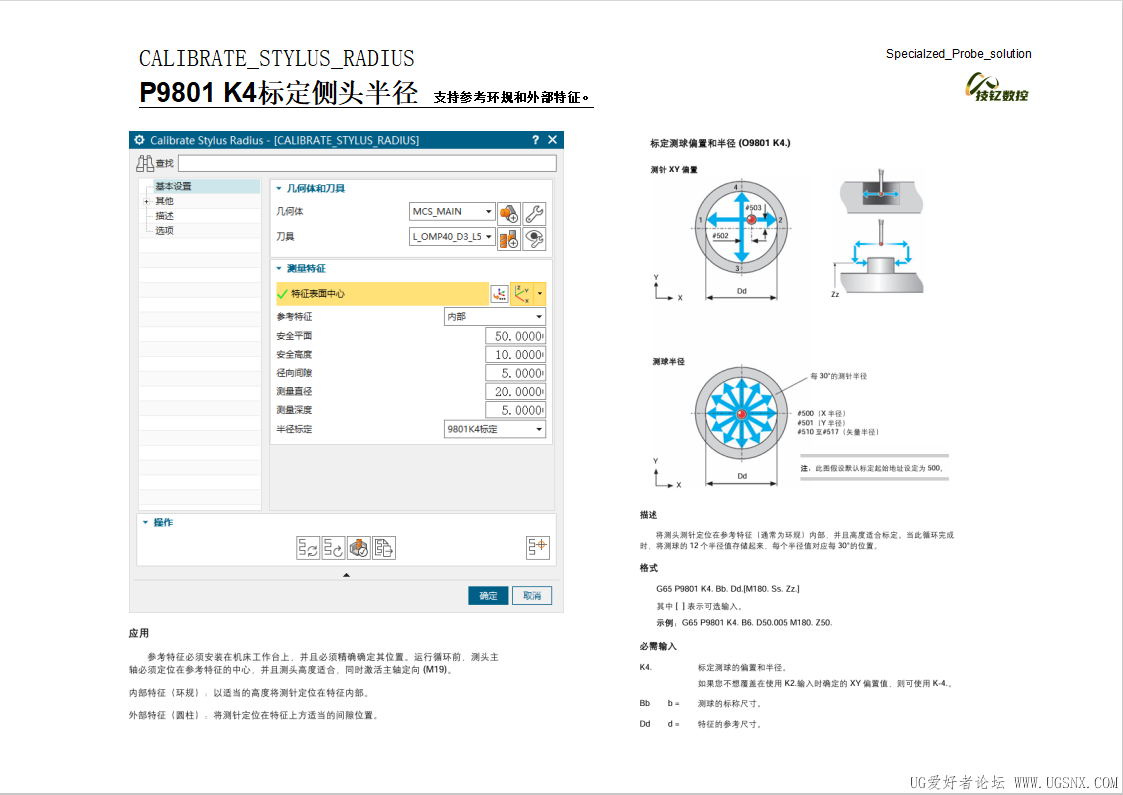This screenshot has height=795, width=1123.
Task: Click the '#500 (X 半径)' label
Action: point(821,413)
